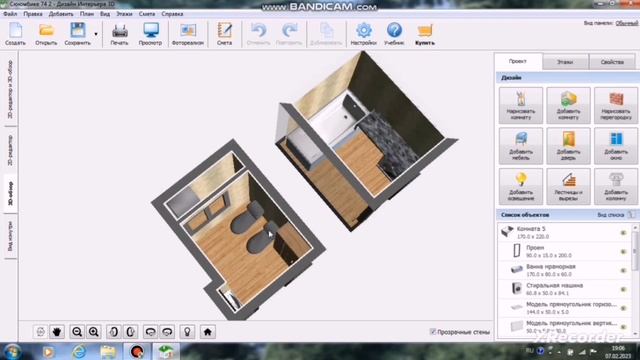Open the Windows Start button

(13, 351)
